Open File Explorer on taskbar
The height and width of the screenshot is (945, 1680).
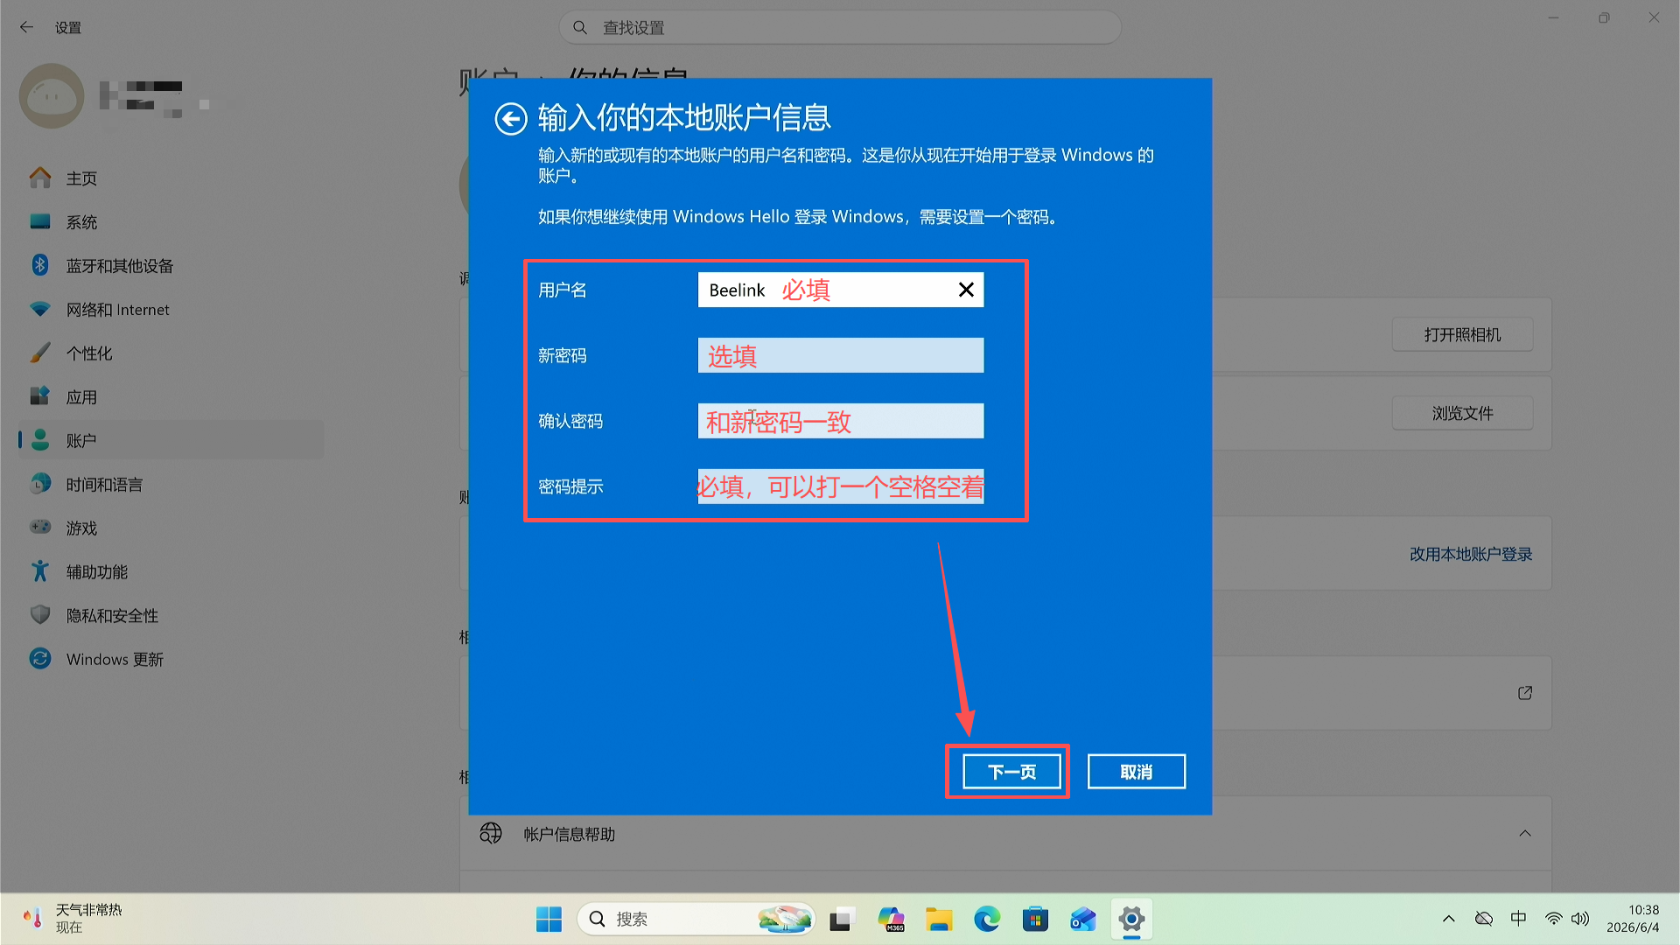(x=939, y=919)
